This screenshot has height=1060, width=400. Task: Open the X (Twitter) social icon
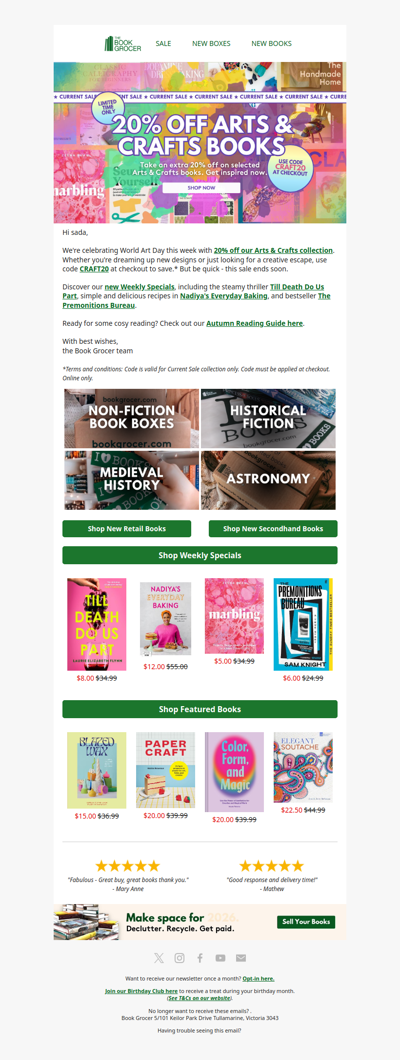tap(159, 958)
